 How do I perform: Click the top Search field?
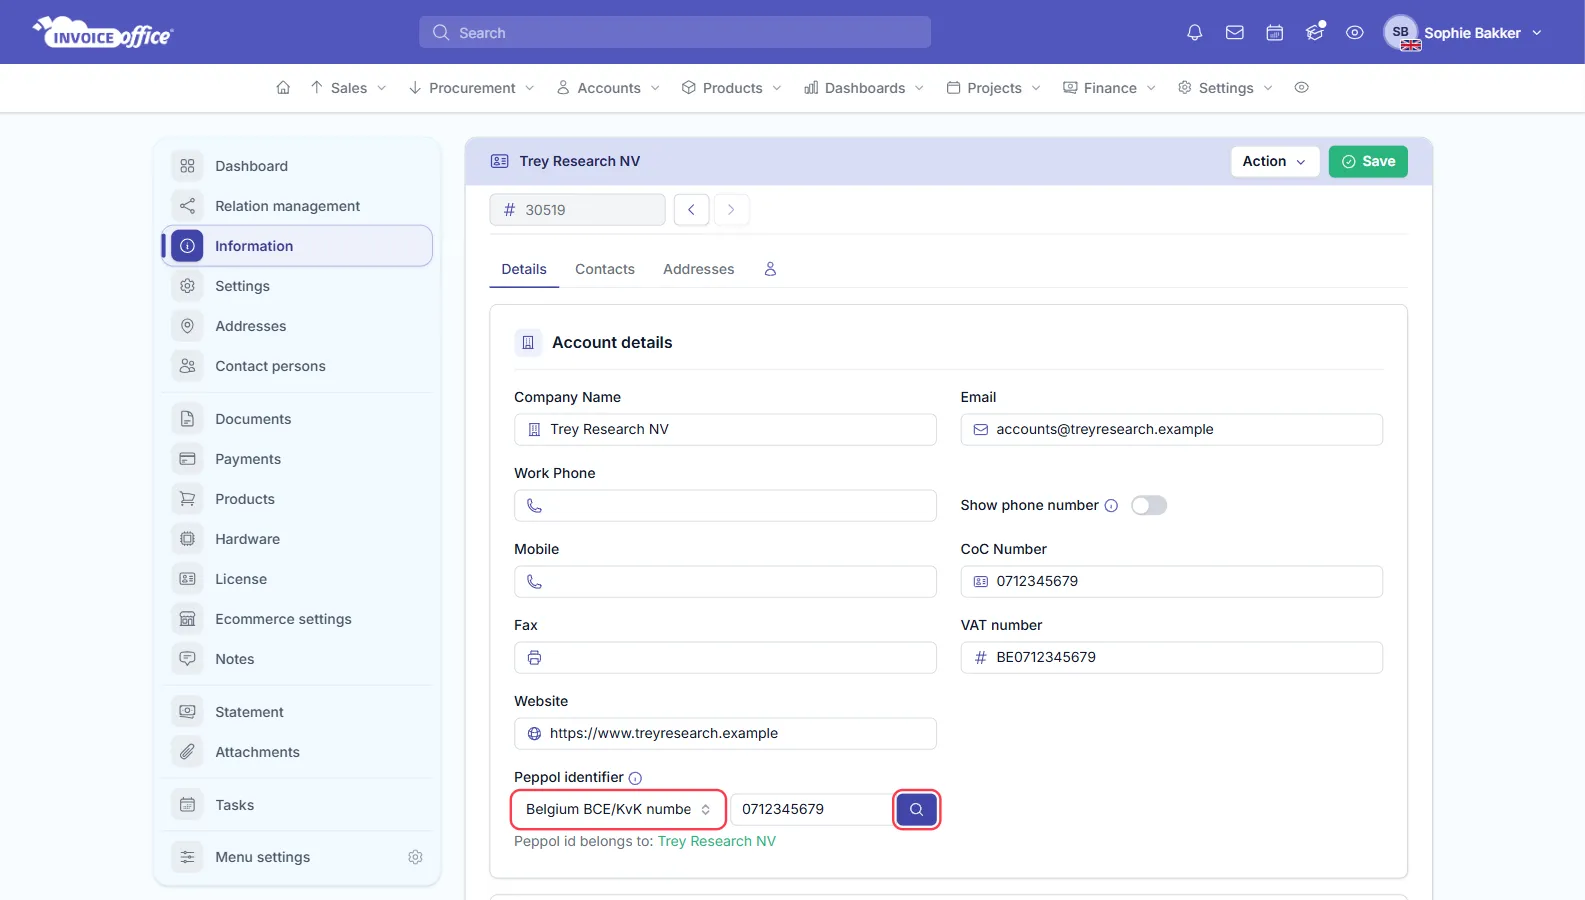tap(675, 33)
